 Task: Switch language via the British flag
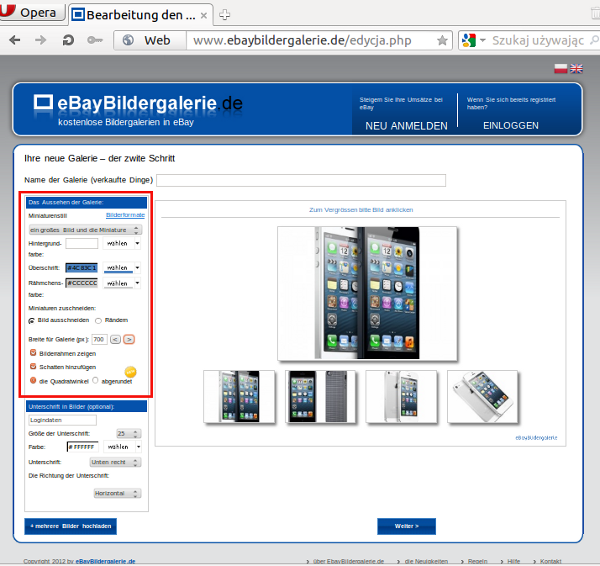coord(576,69)
